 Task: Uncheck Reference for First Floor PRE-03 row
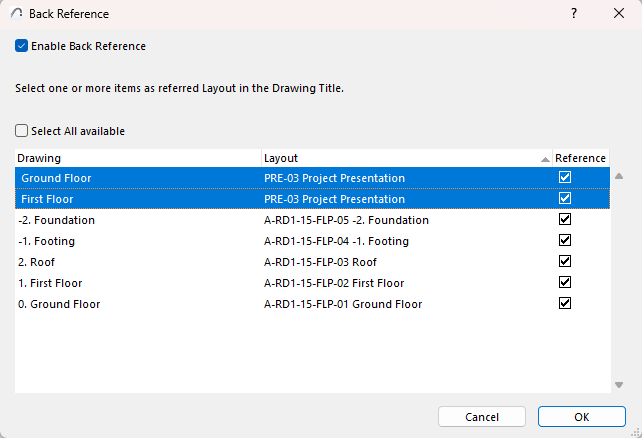(x=565, y=198)
